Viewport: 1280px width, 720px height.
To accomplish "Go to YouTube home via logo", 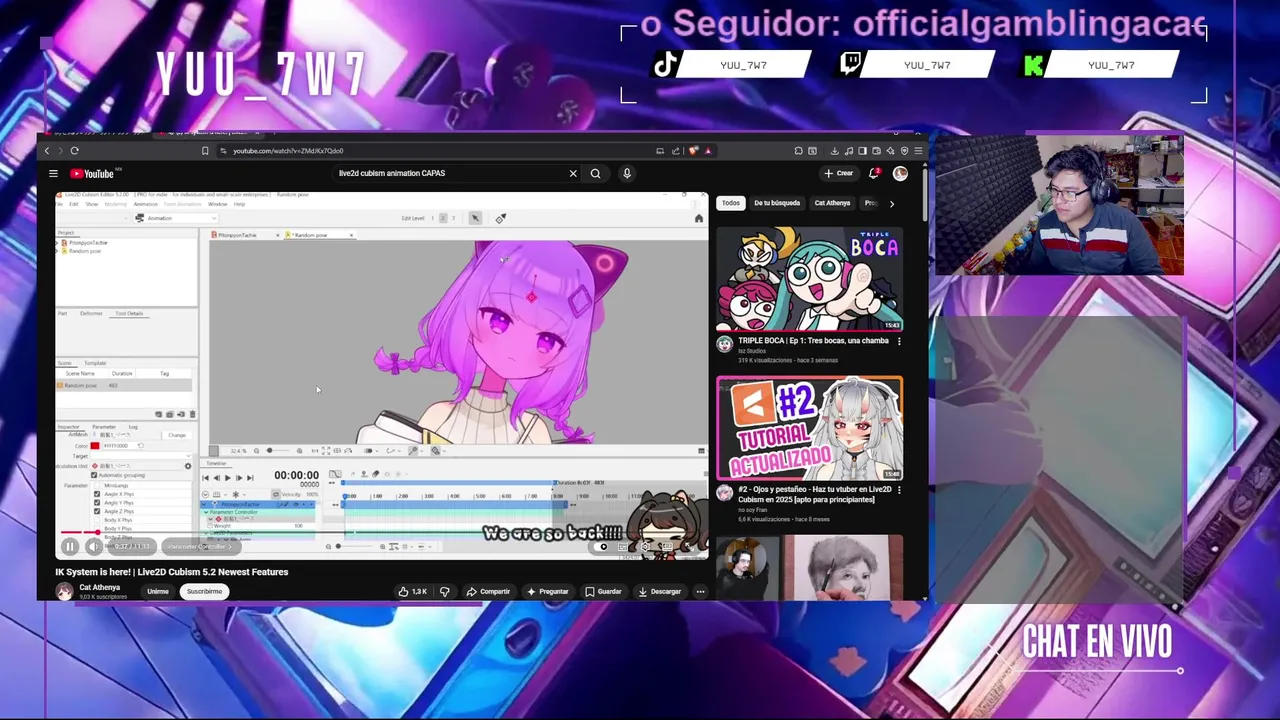I will [91, 174].
